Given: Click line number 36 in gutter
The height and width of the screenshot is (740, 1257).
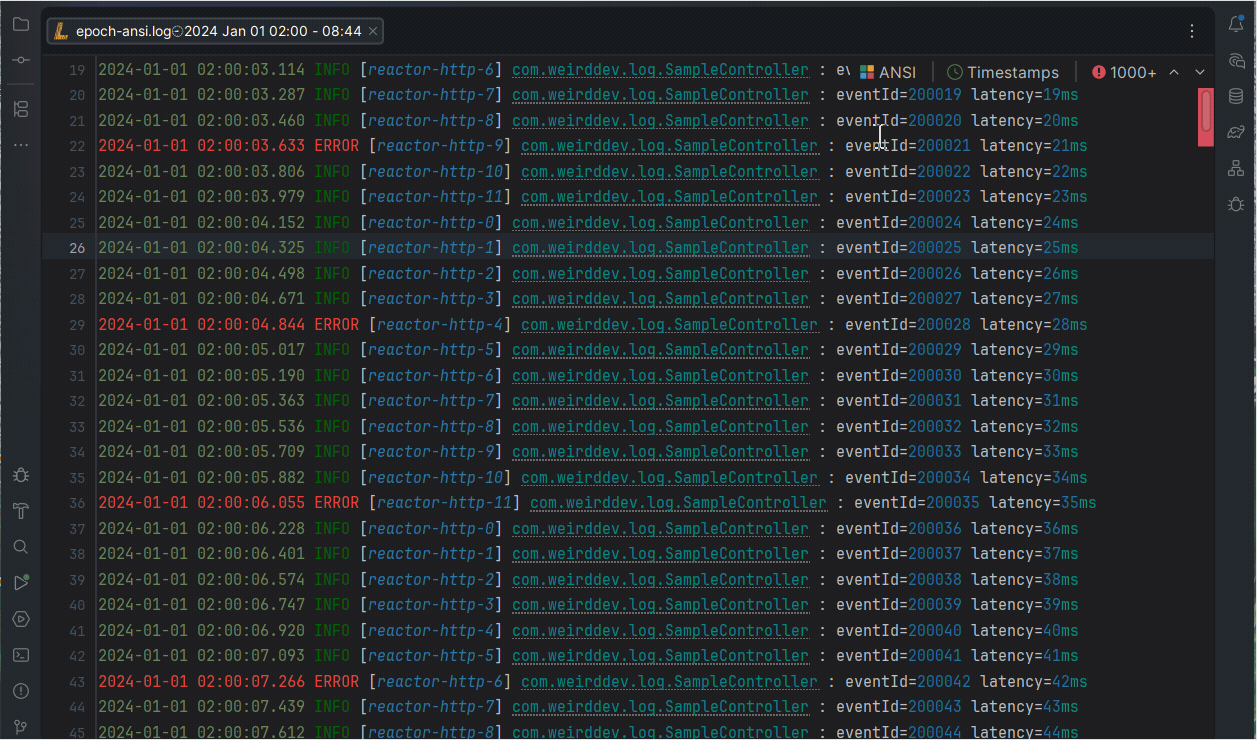Looking at the screenshot, I should click(x=77, y=502).
